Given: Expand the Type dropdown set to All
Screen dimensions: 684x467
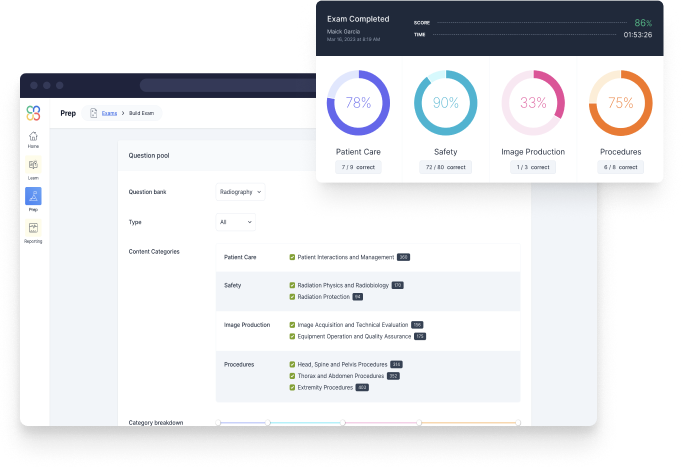Looking at the screenshot, I should coord(235,222).
